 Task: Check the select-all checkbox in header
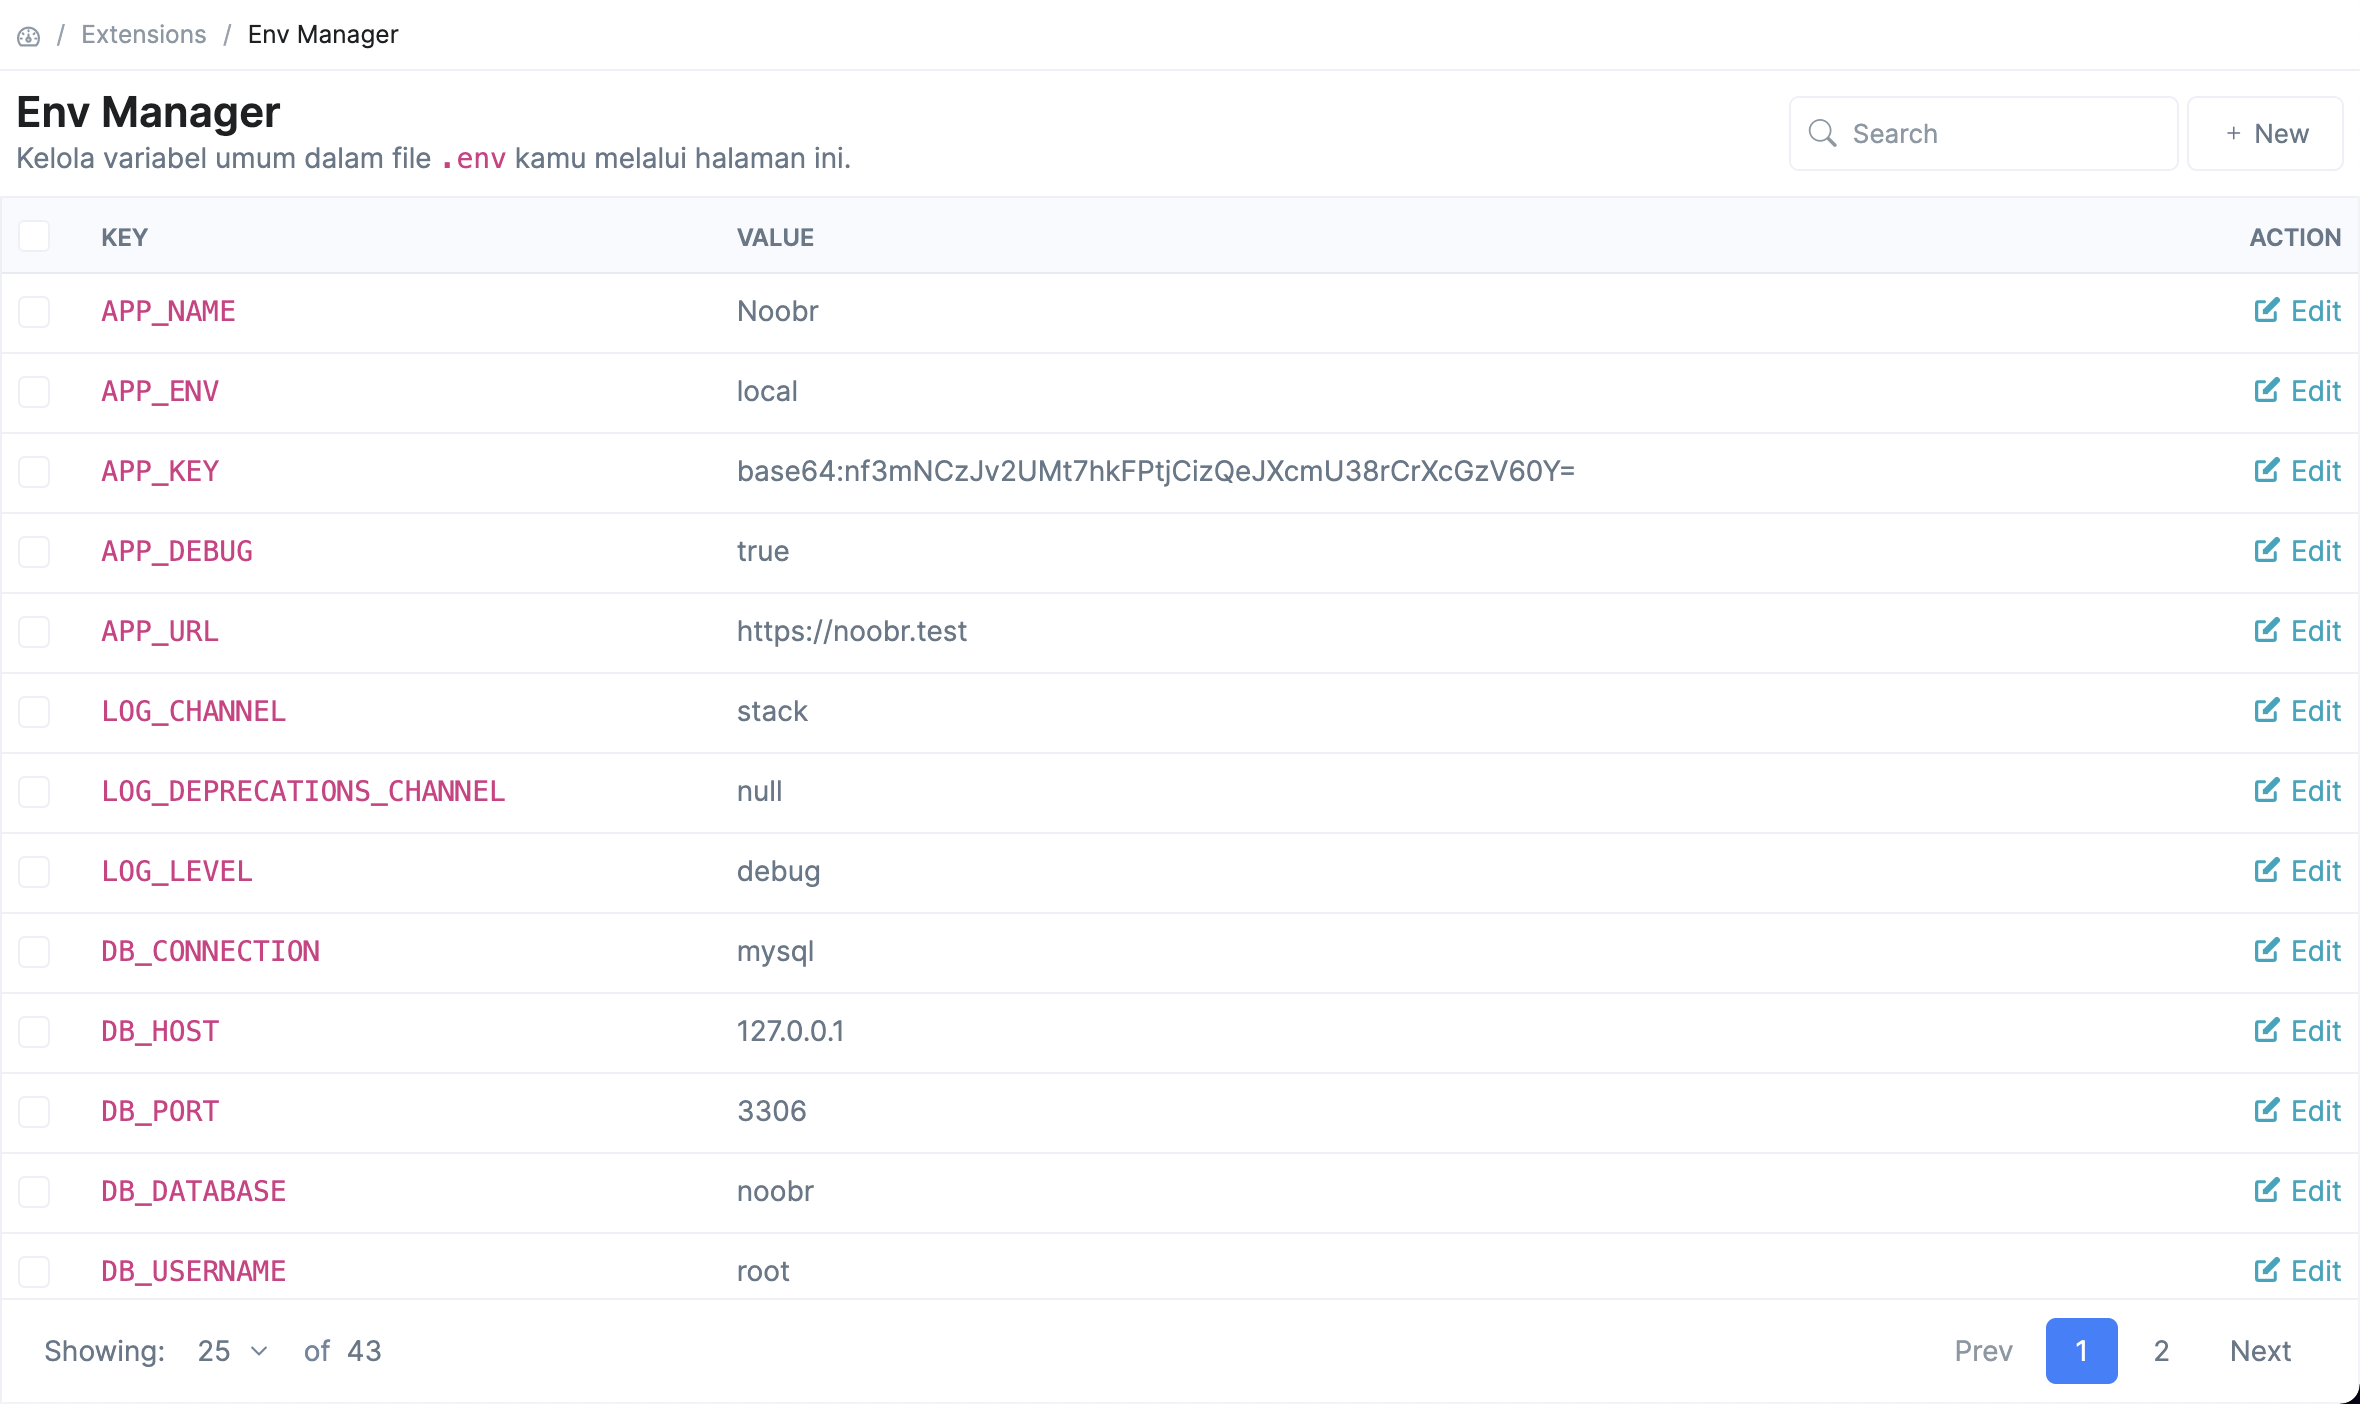pyautogui.click(x=34, y=237)
